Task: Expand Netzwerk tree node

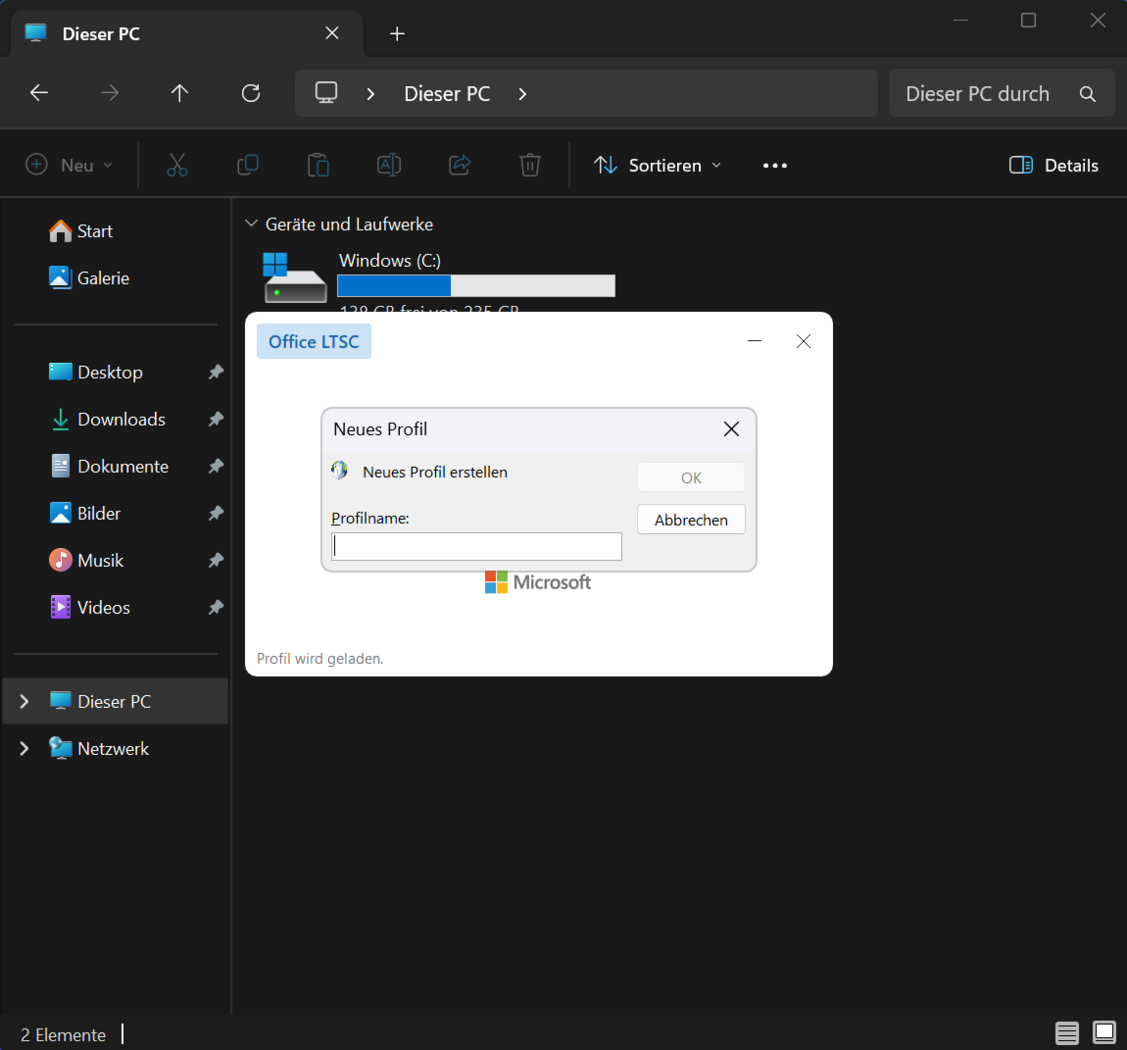Action: click(24, 749)
